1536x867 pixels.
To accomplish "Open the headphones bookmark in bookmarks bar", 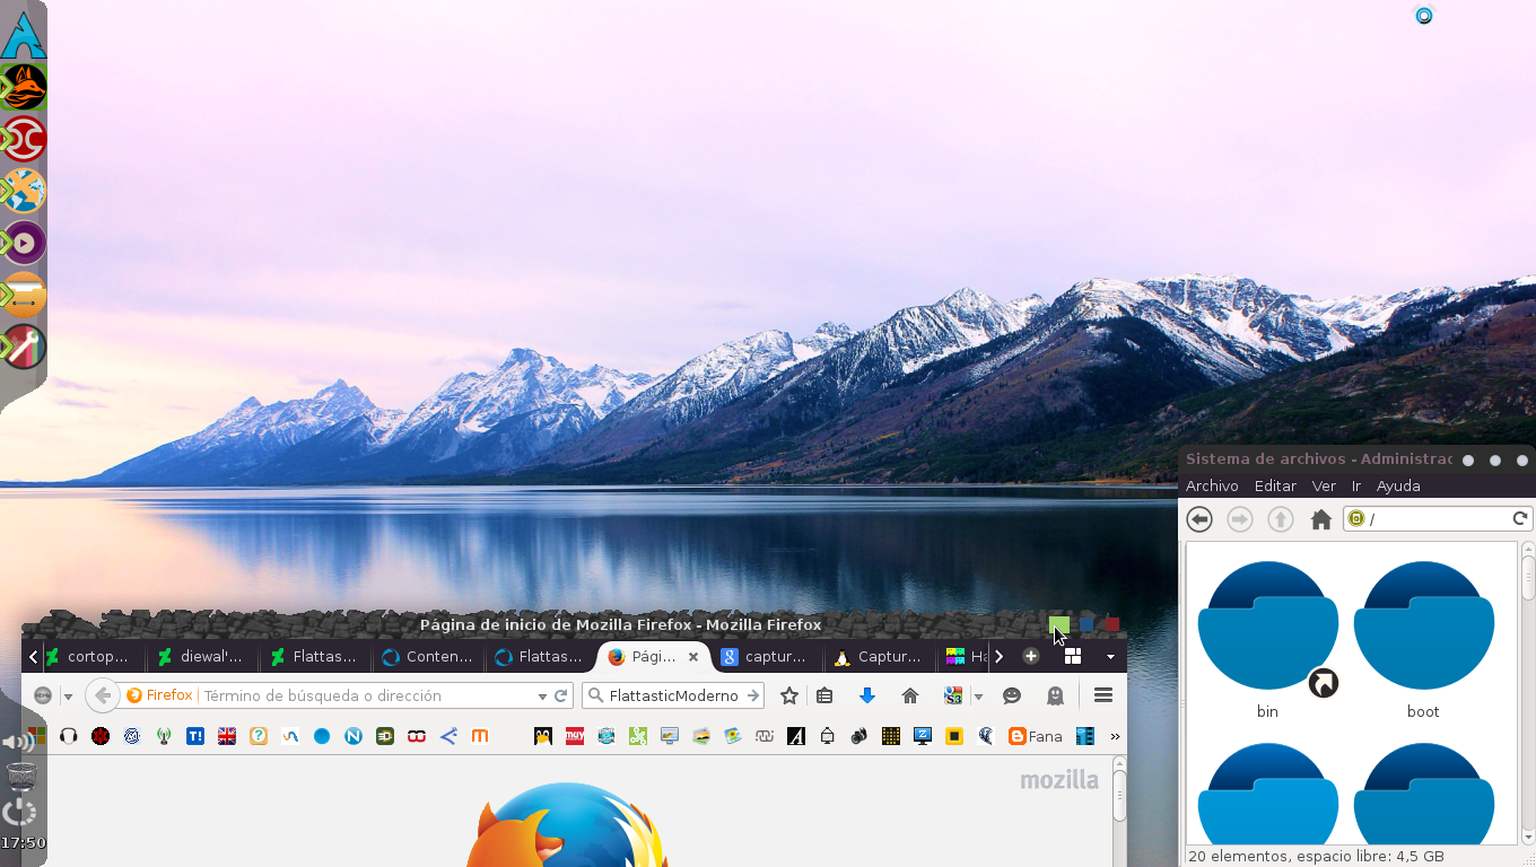I will coord(68,736).
